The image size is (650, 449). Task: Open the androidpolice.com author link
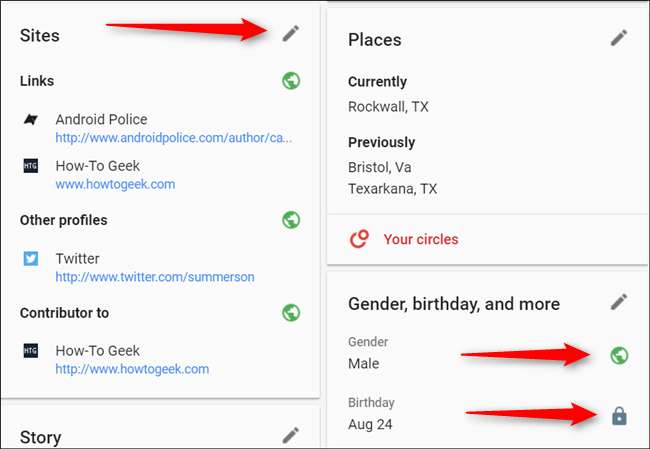(174, 138)
